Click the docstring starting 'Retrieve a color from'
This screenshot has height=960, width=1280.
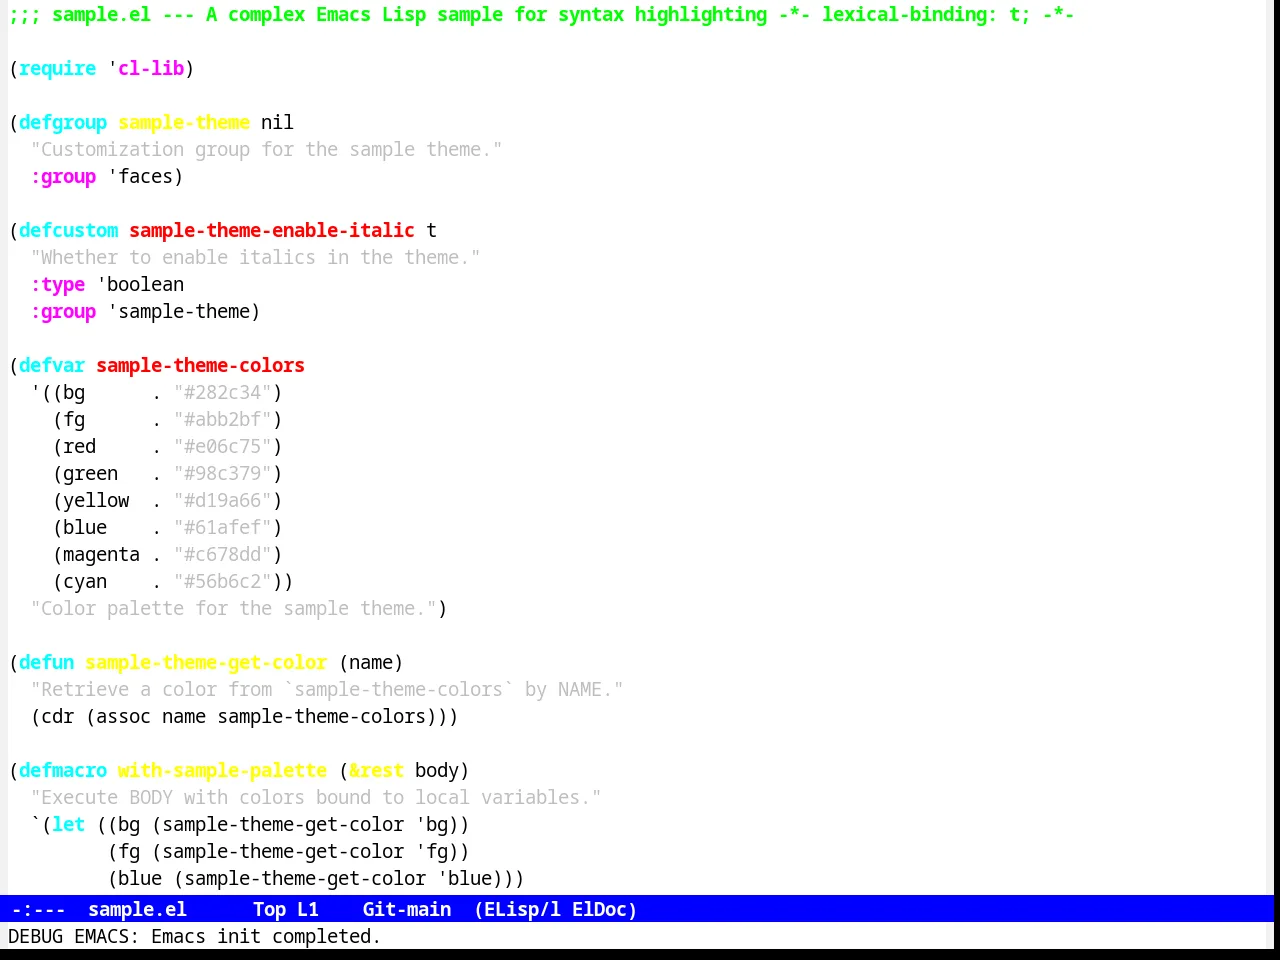tap(327, 689)
